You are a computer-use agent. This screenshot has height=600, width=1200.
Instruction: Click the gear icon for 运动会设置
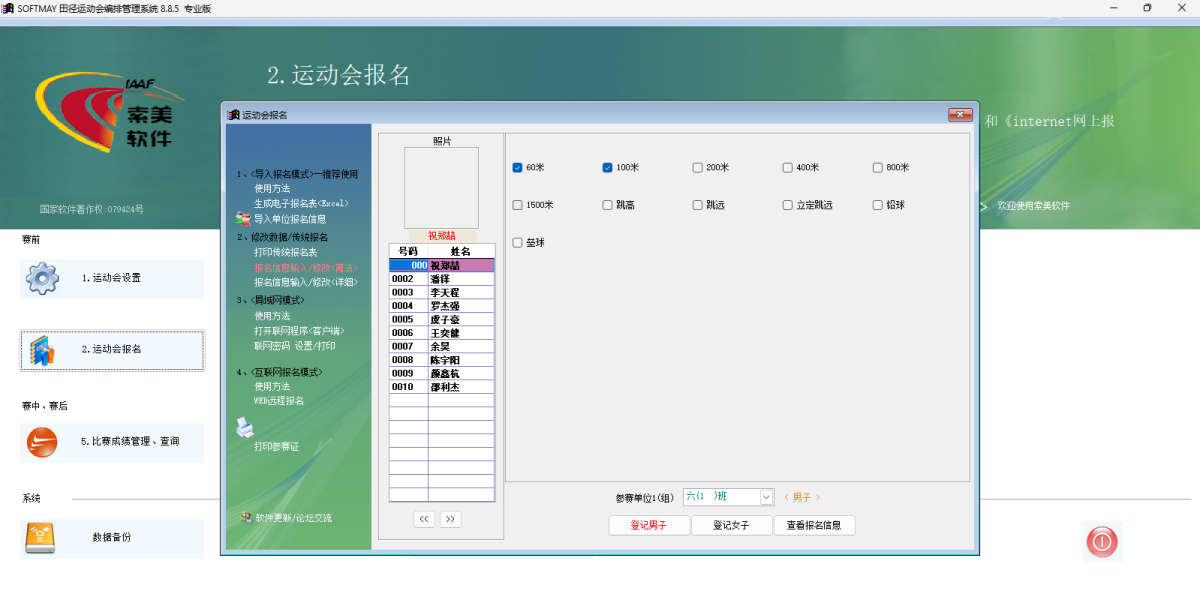[42, 278]
